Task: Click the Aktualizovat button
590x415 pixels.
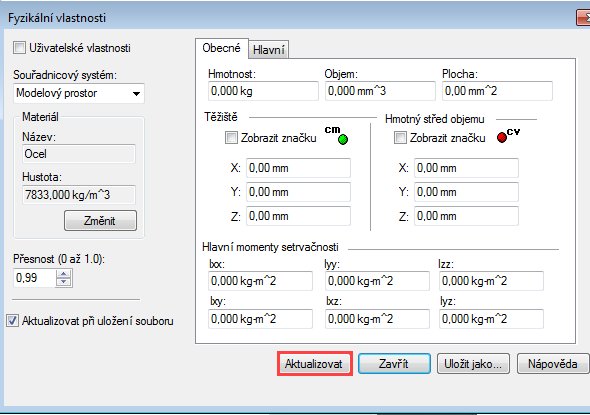Action: (314, 364)
